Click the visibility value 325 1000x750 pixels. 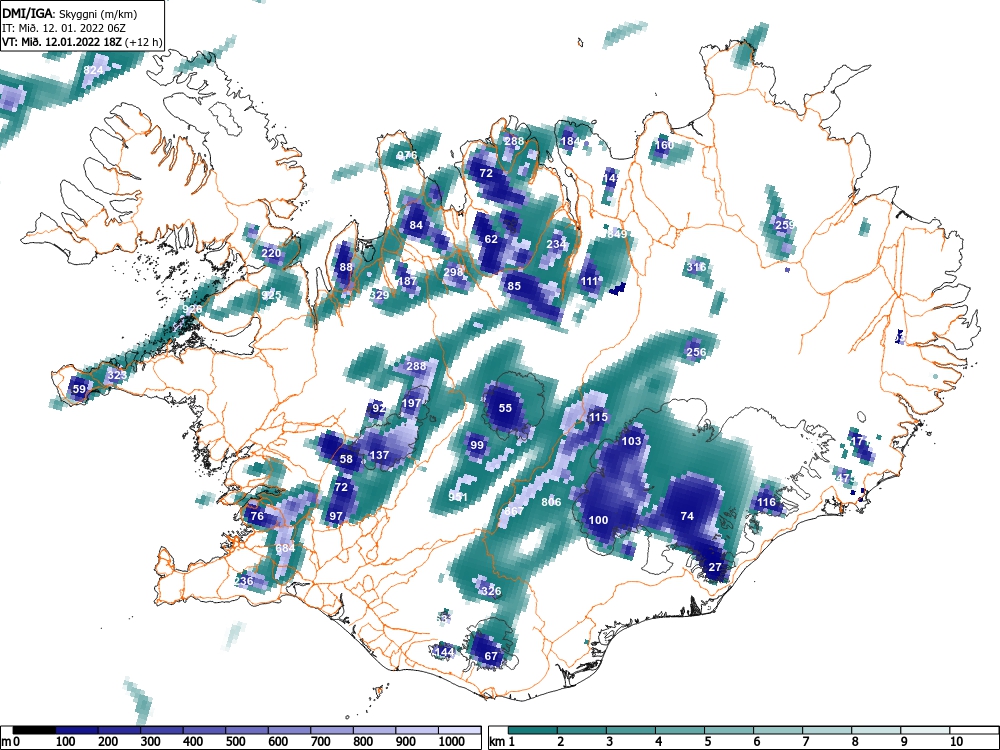tap(117, 375)
